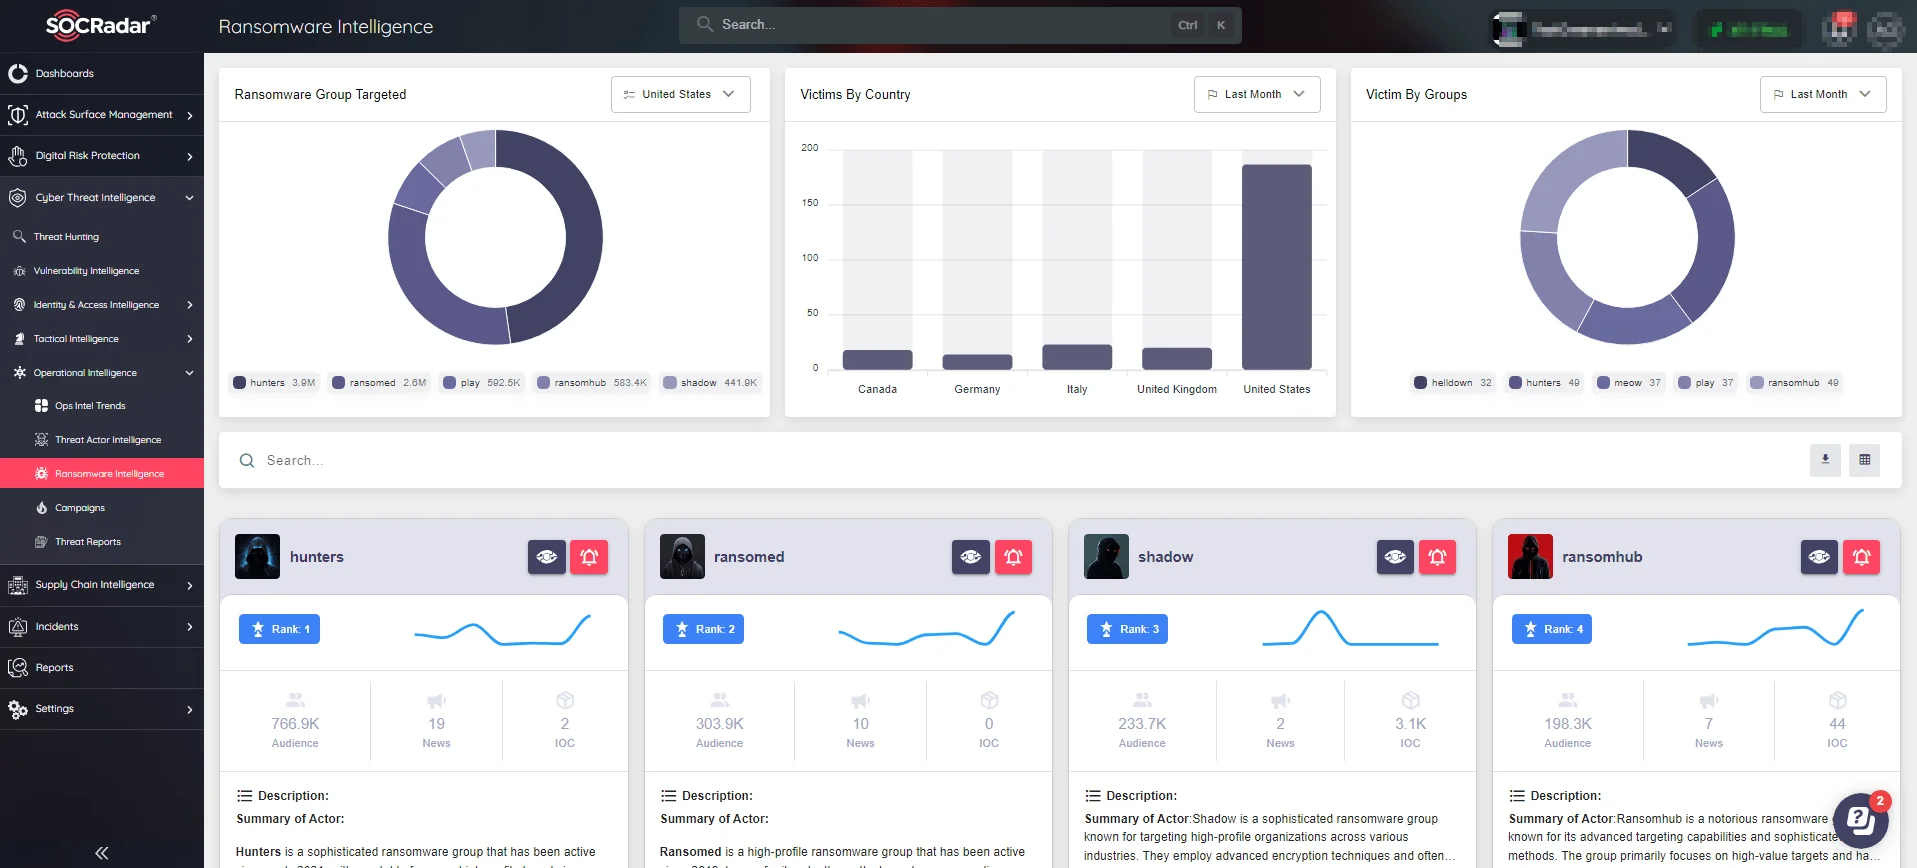Open the ransomed group title
The width and height of the screenshot is (1917, 868).
pyautogui.click(x=749, y=557)
